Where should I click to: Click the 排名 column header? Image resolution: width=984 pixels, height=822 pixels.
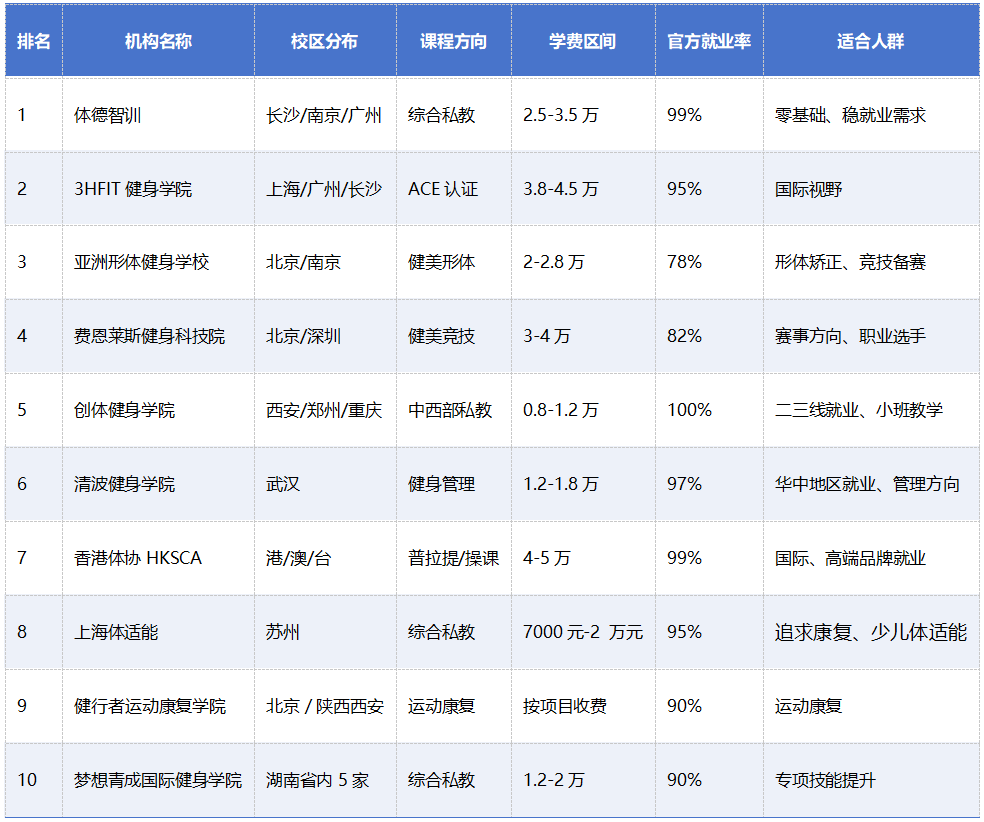[x=34, y=41]
